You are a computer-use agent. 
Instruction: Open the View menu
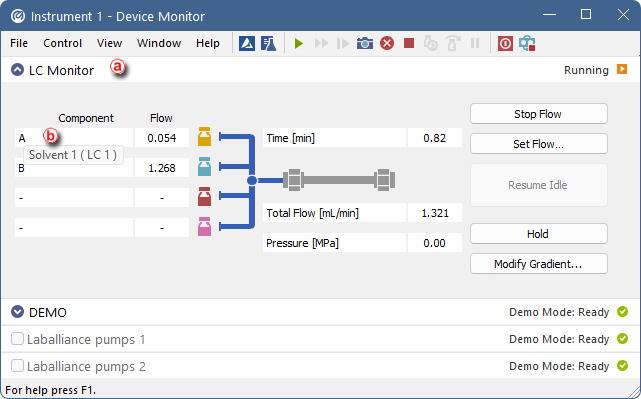tap(109, 43)
